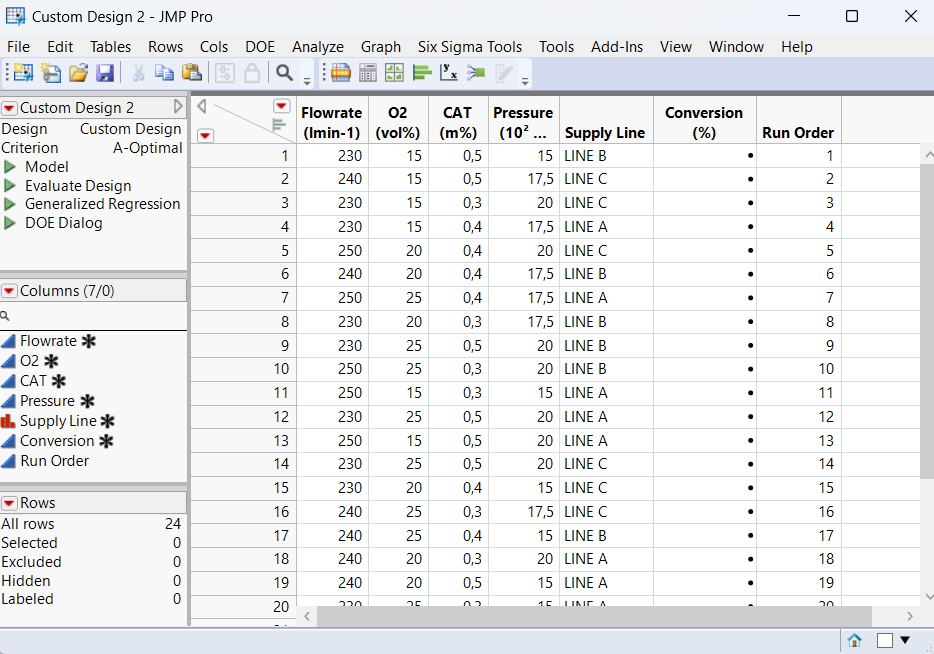
Task: Click the Distribution bar chart toolbar icon
Action: coord(421,73)
